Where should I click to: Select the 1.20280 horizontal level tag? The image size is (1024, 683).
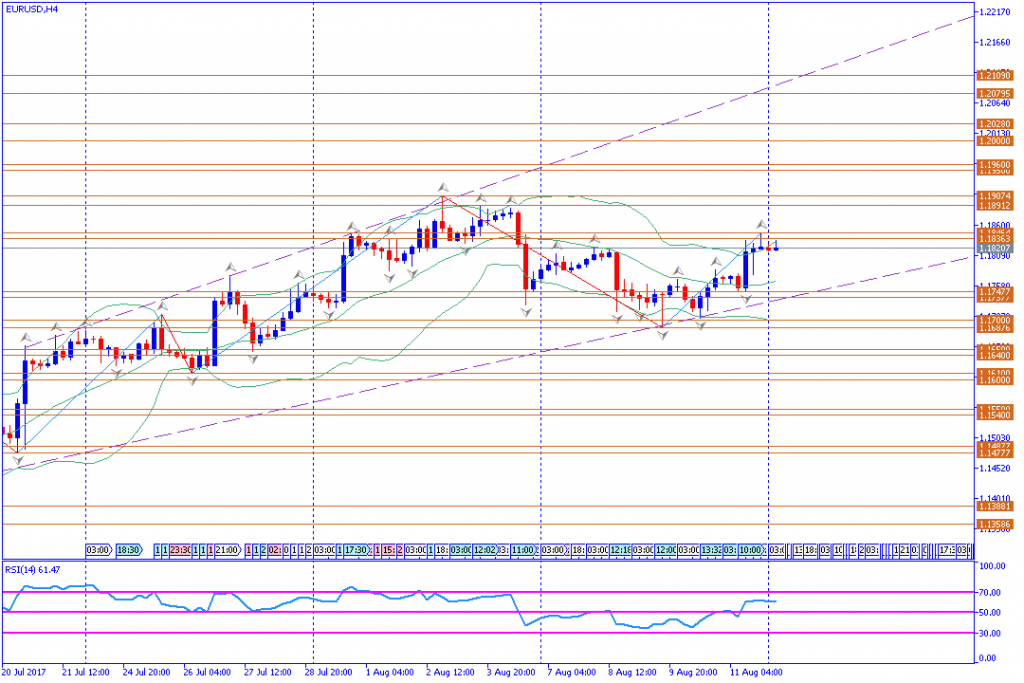point(994,124)
